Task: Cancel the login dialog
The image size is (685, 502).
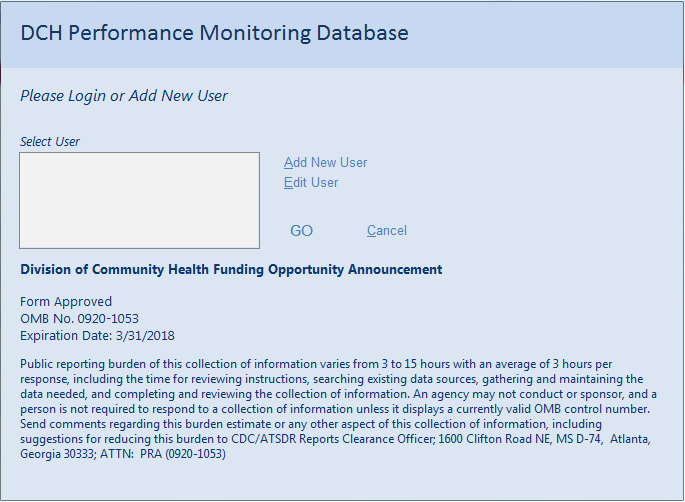Action: coord(386,231)
